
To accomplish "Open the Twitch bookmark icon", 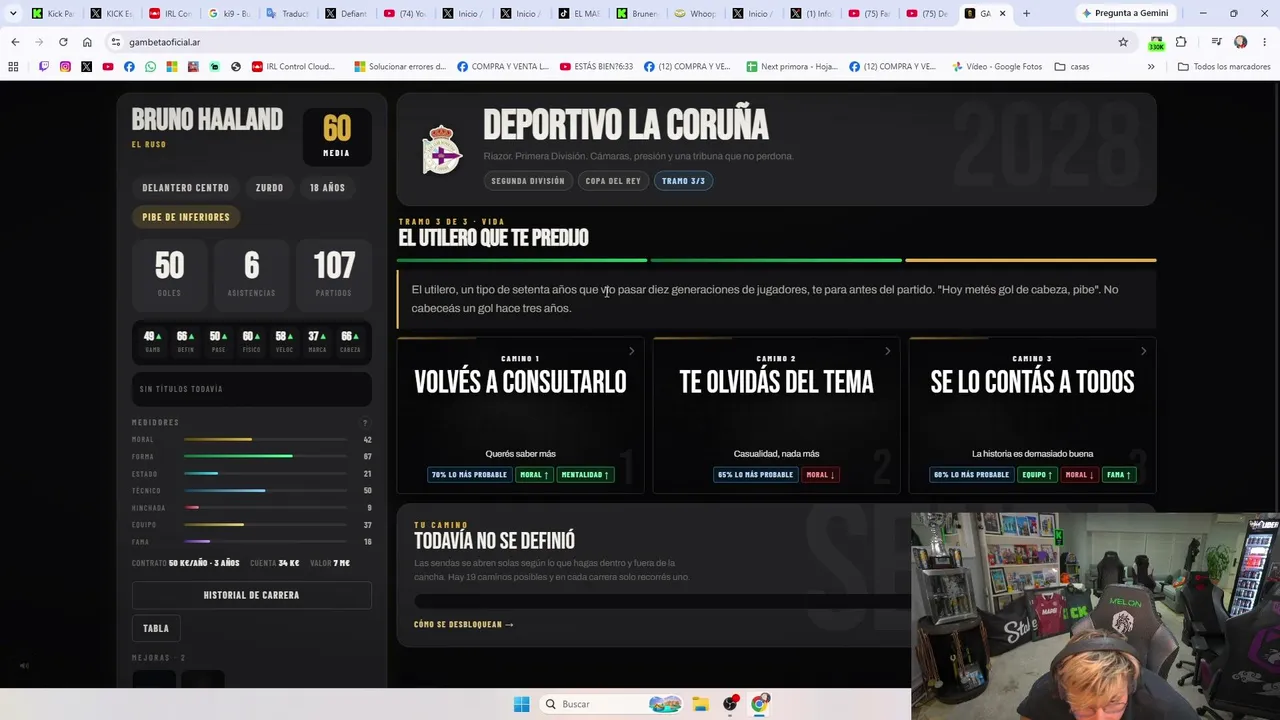I will pyautogui.click(x=43, y=67).
